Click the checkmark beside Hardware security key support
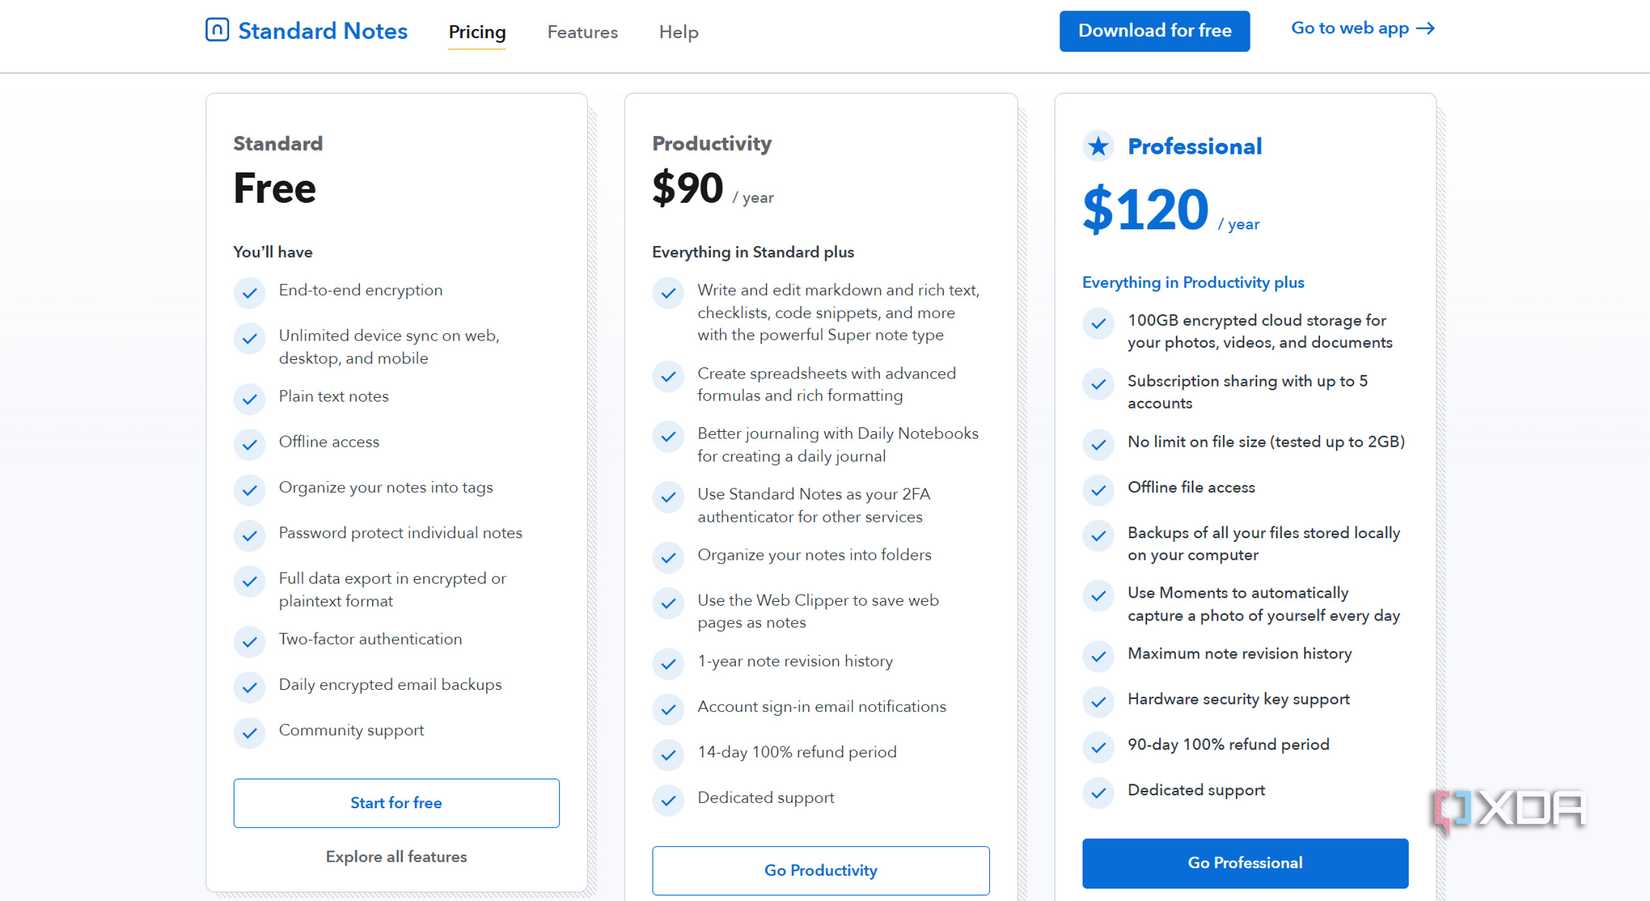1650x901 pixels. tap(1098, 702)
